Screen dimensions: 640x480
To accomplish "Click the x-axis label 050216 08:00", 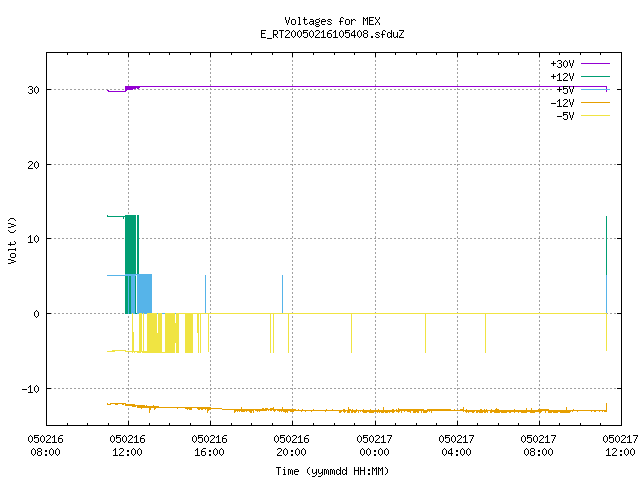I will pyautogui.click(x=45, y=446).
